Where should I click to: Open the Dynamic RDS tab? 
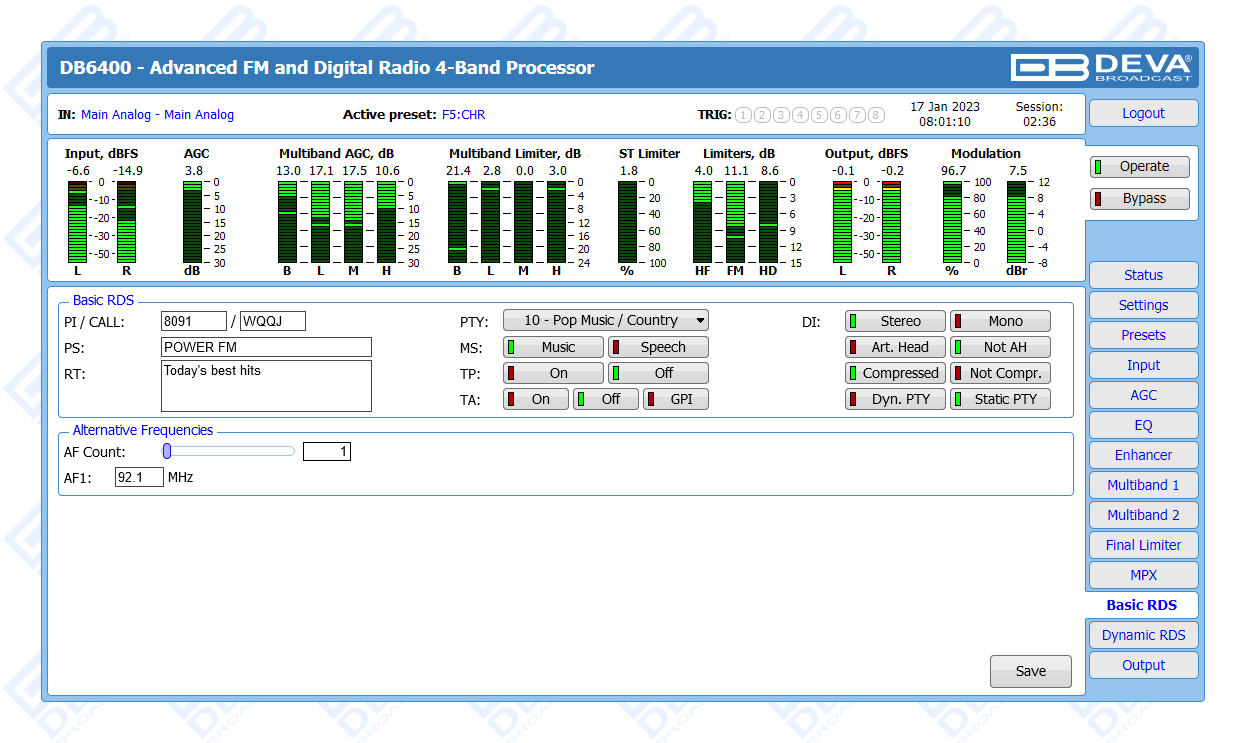click(1143, 635)
